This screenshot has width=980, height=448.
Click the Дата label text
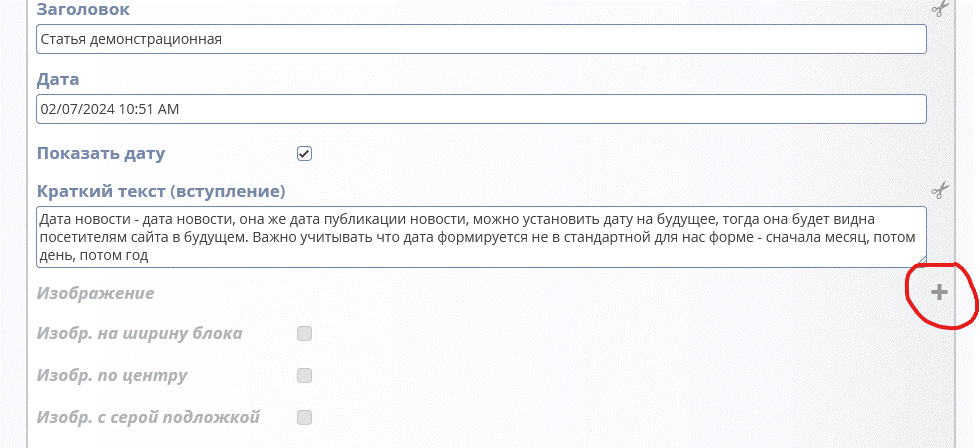point(57,79)
